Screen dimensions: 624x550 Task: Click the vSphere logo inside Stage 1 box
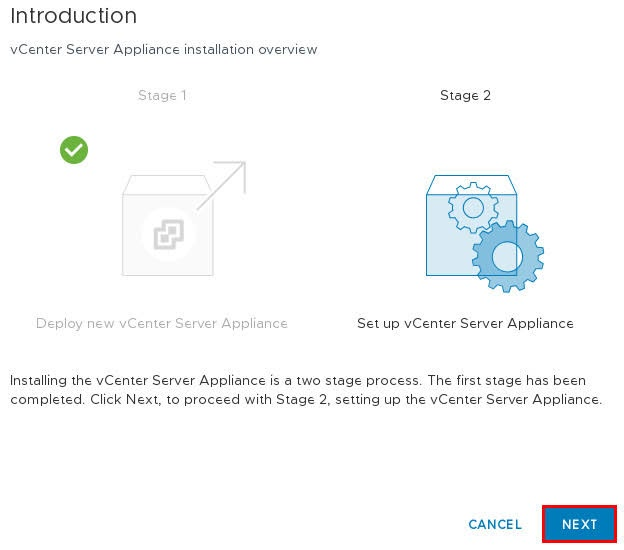point(169,234)
